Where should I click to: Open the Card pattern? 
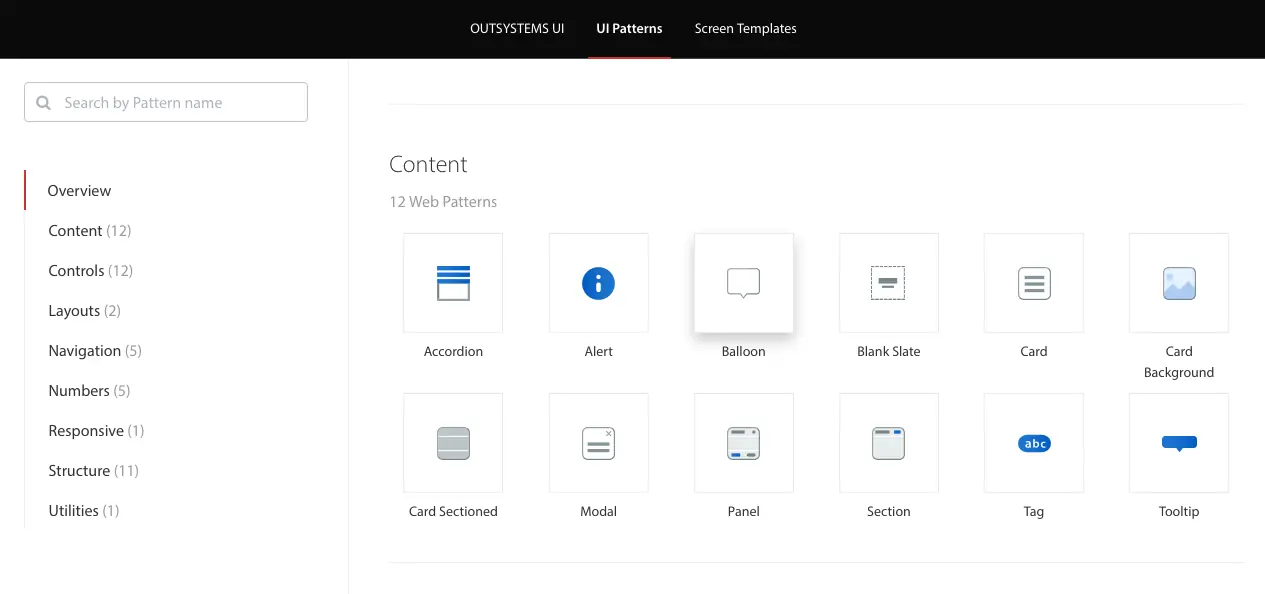pos(1033,283)
